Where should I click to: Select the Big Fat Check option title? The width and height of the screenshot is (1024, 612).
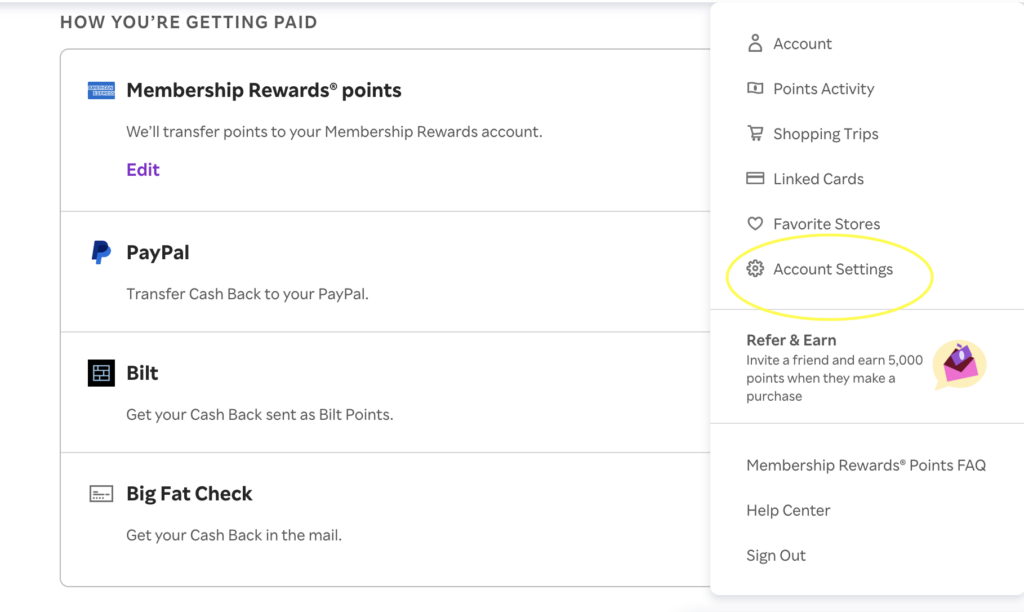coord(189,494)
